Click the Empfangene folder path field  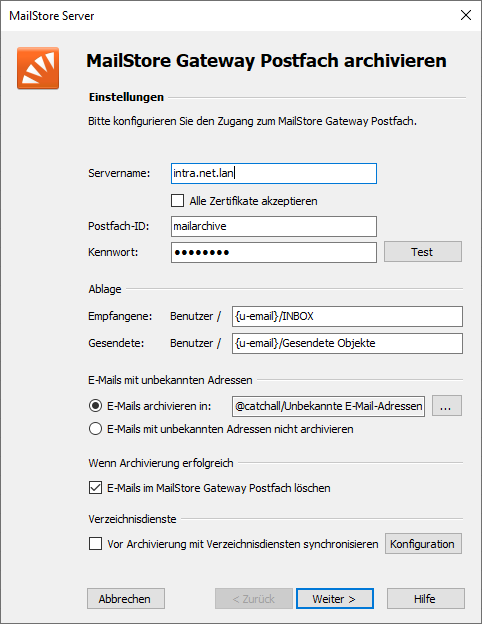(x=347, y=316)
